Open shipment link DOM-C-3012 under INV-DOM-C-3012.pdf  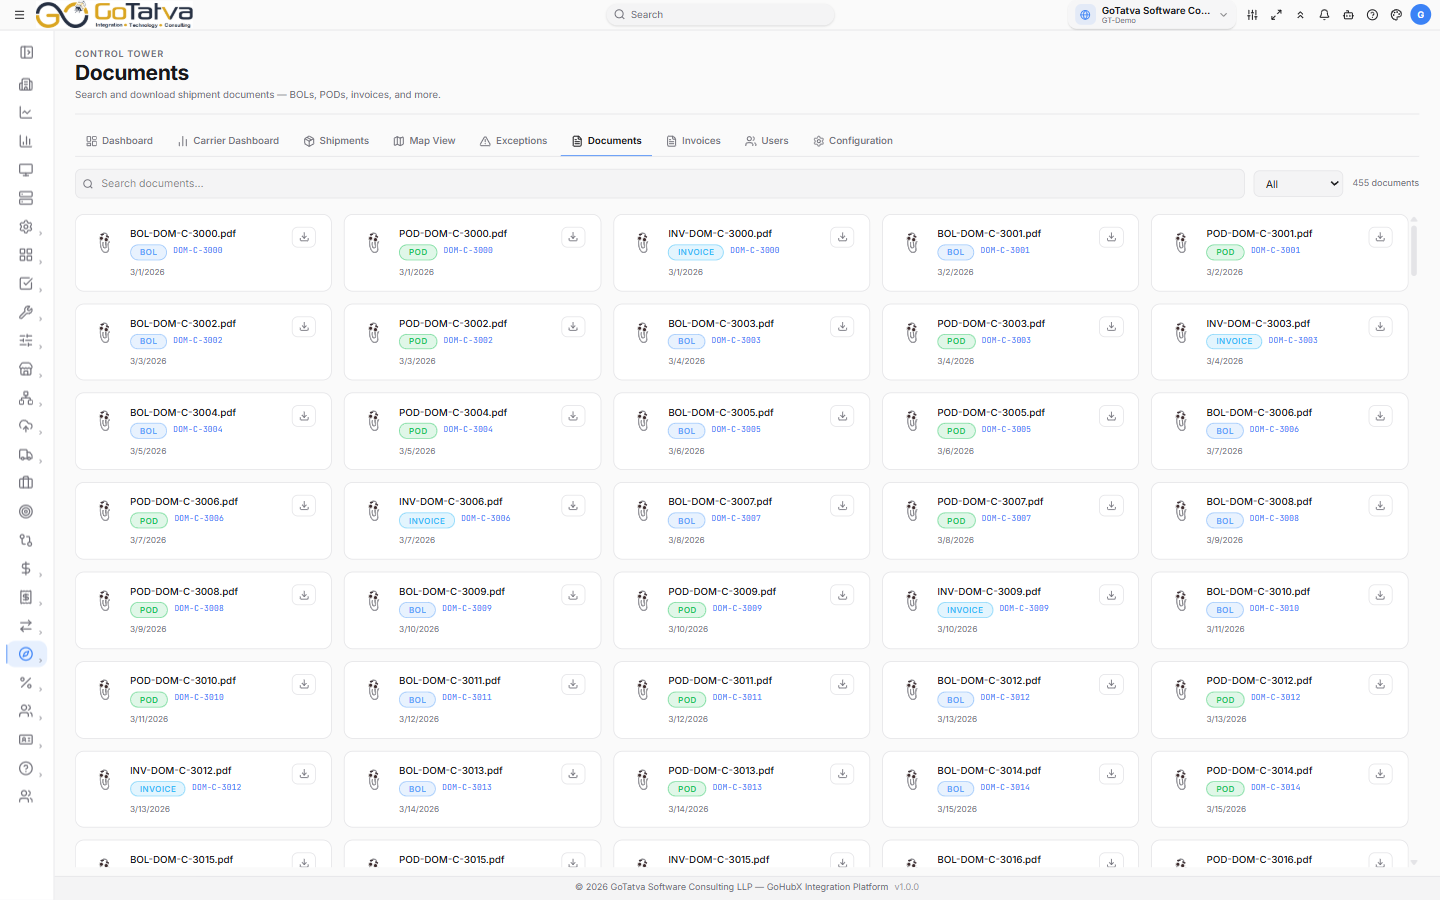tap(217, 788)
